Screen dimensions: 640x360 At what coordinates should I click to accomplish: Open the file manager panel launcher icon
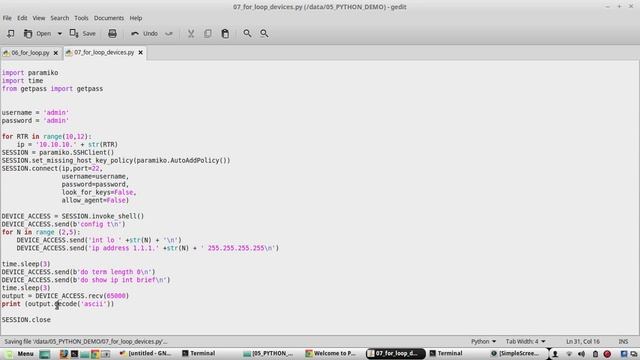[84, 354]
